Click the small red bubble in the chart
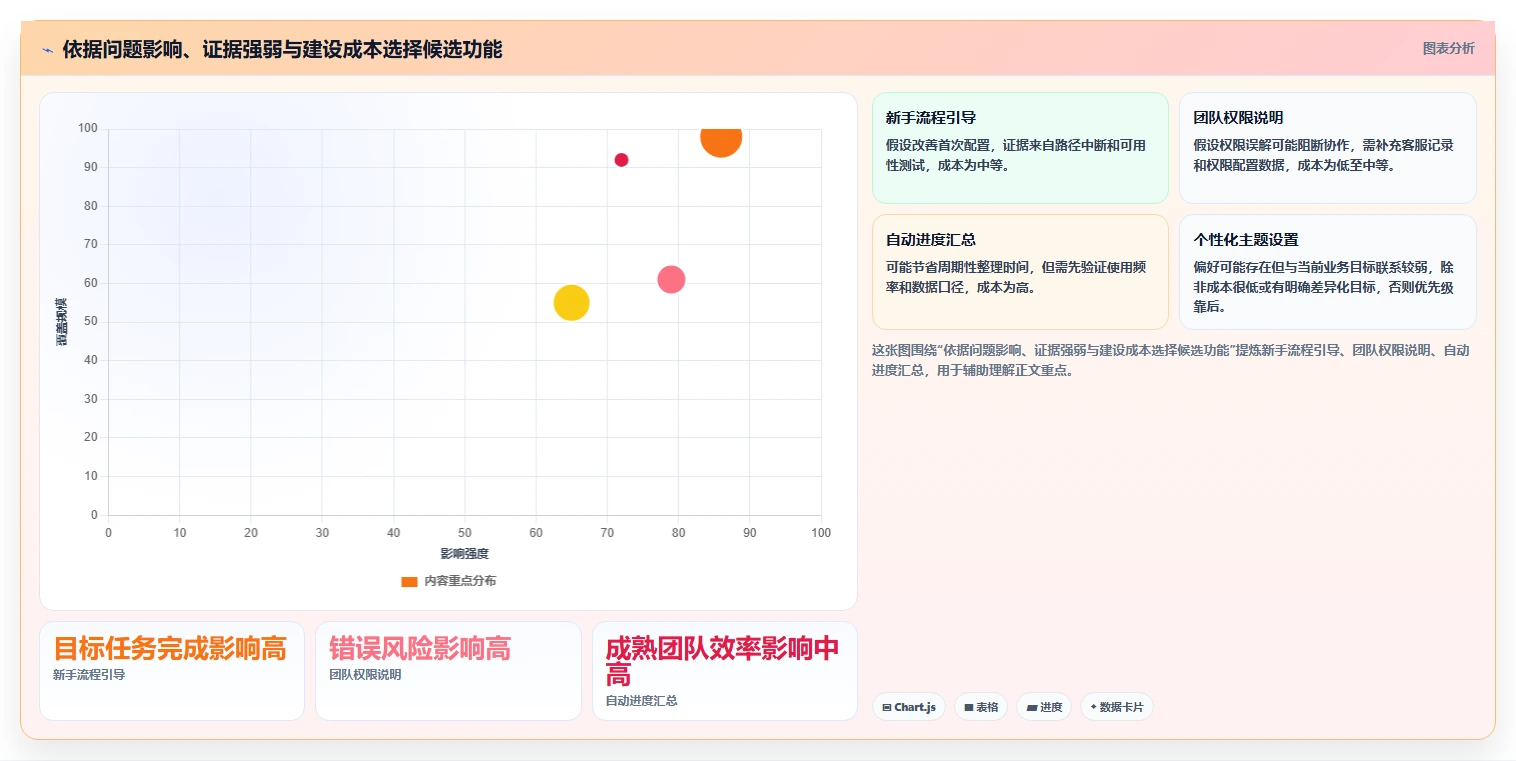1516x761 pixels. (x=621, y=160)
